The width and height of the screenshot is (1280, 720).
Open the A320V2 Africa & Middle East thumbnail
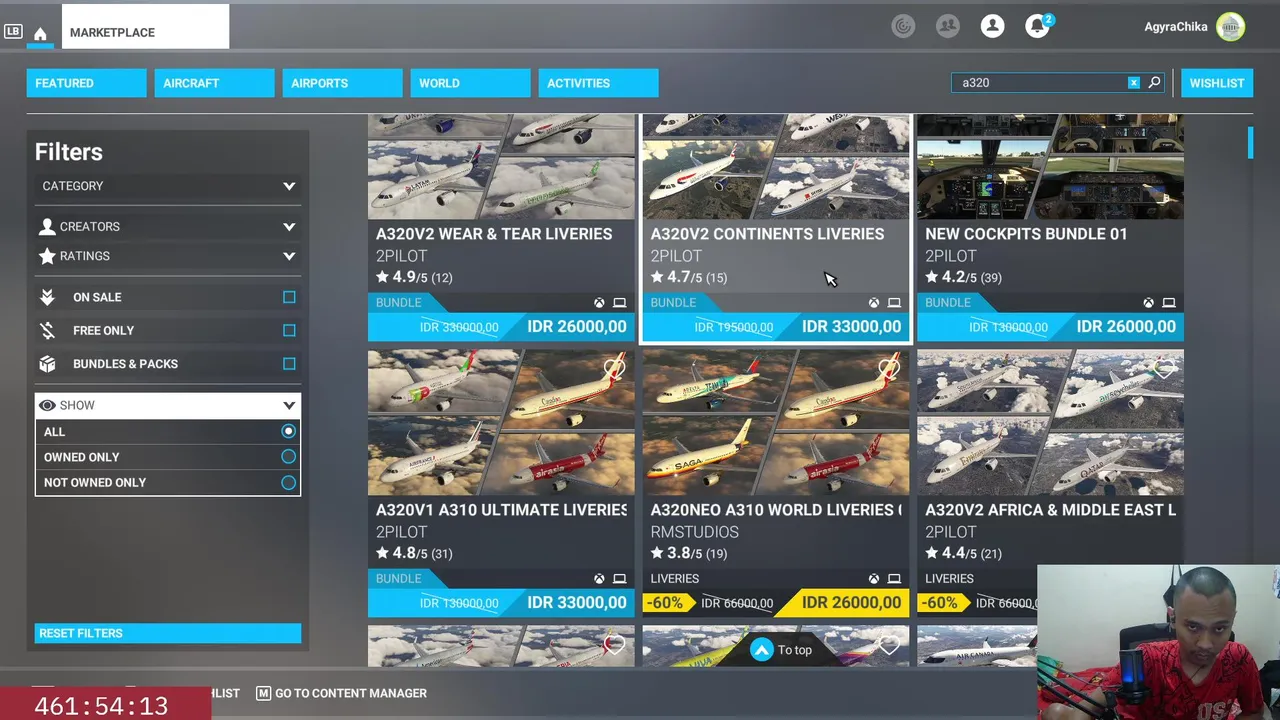1050,422
